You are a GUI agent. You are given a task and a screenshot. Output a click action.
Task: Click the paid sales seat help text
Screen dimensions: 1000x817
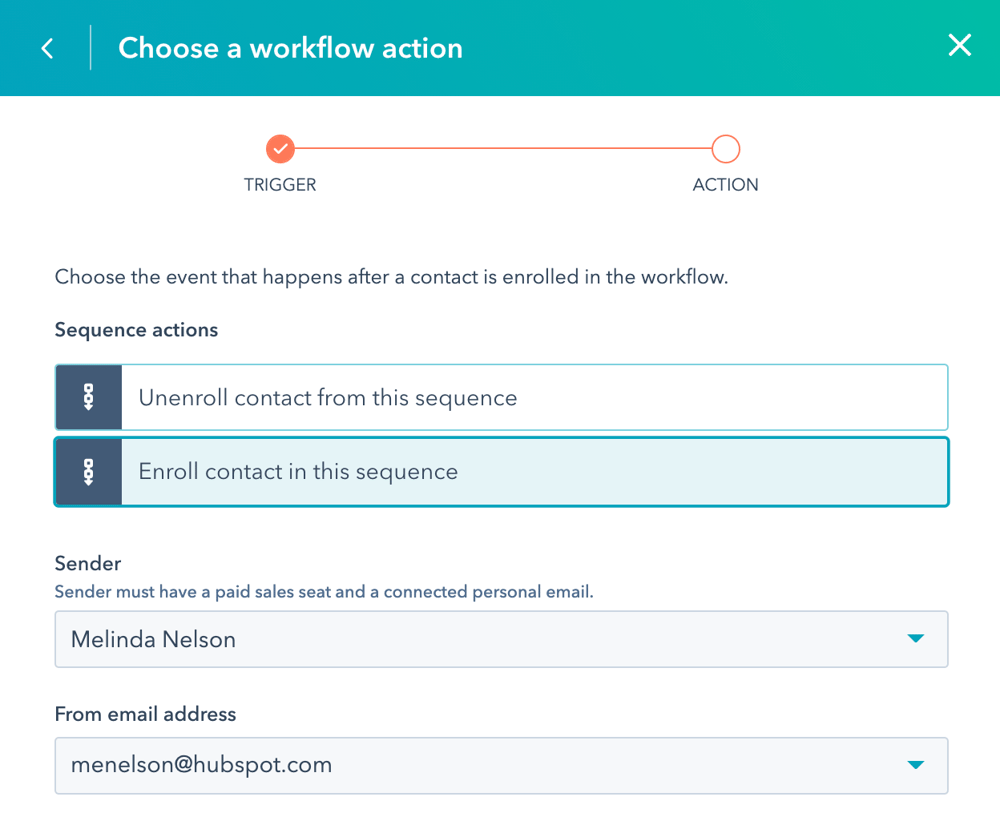point(324,592)
